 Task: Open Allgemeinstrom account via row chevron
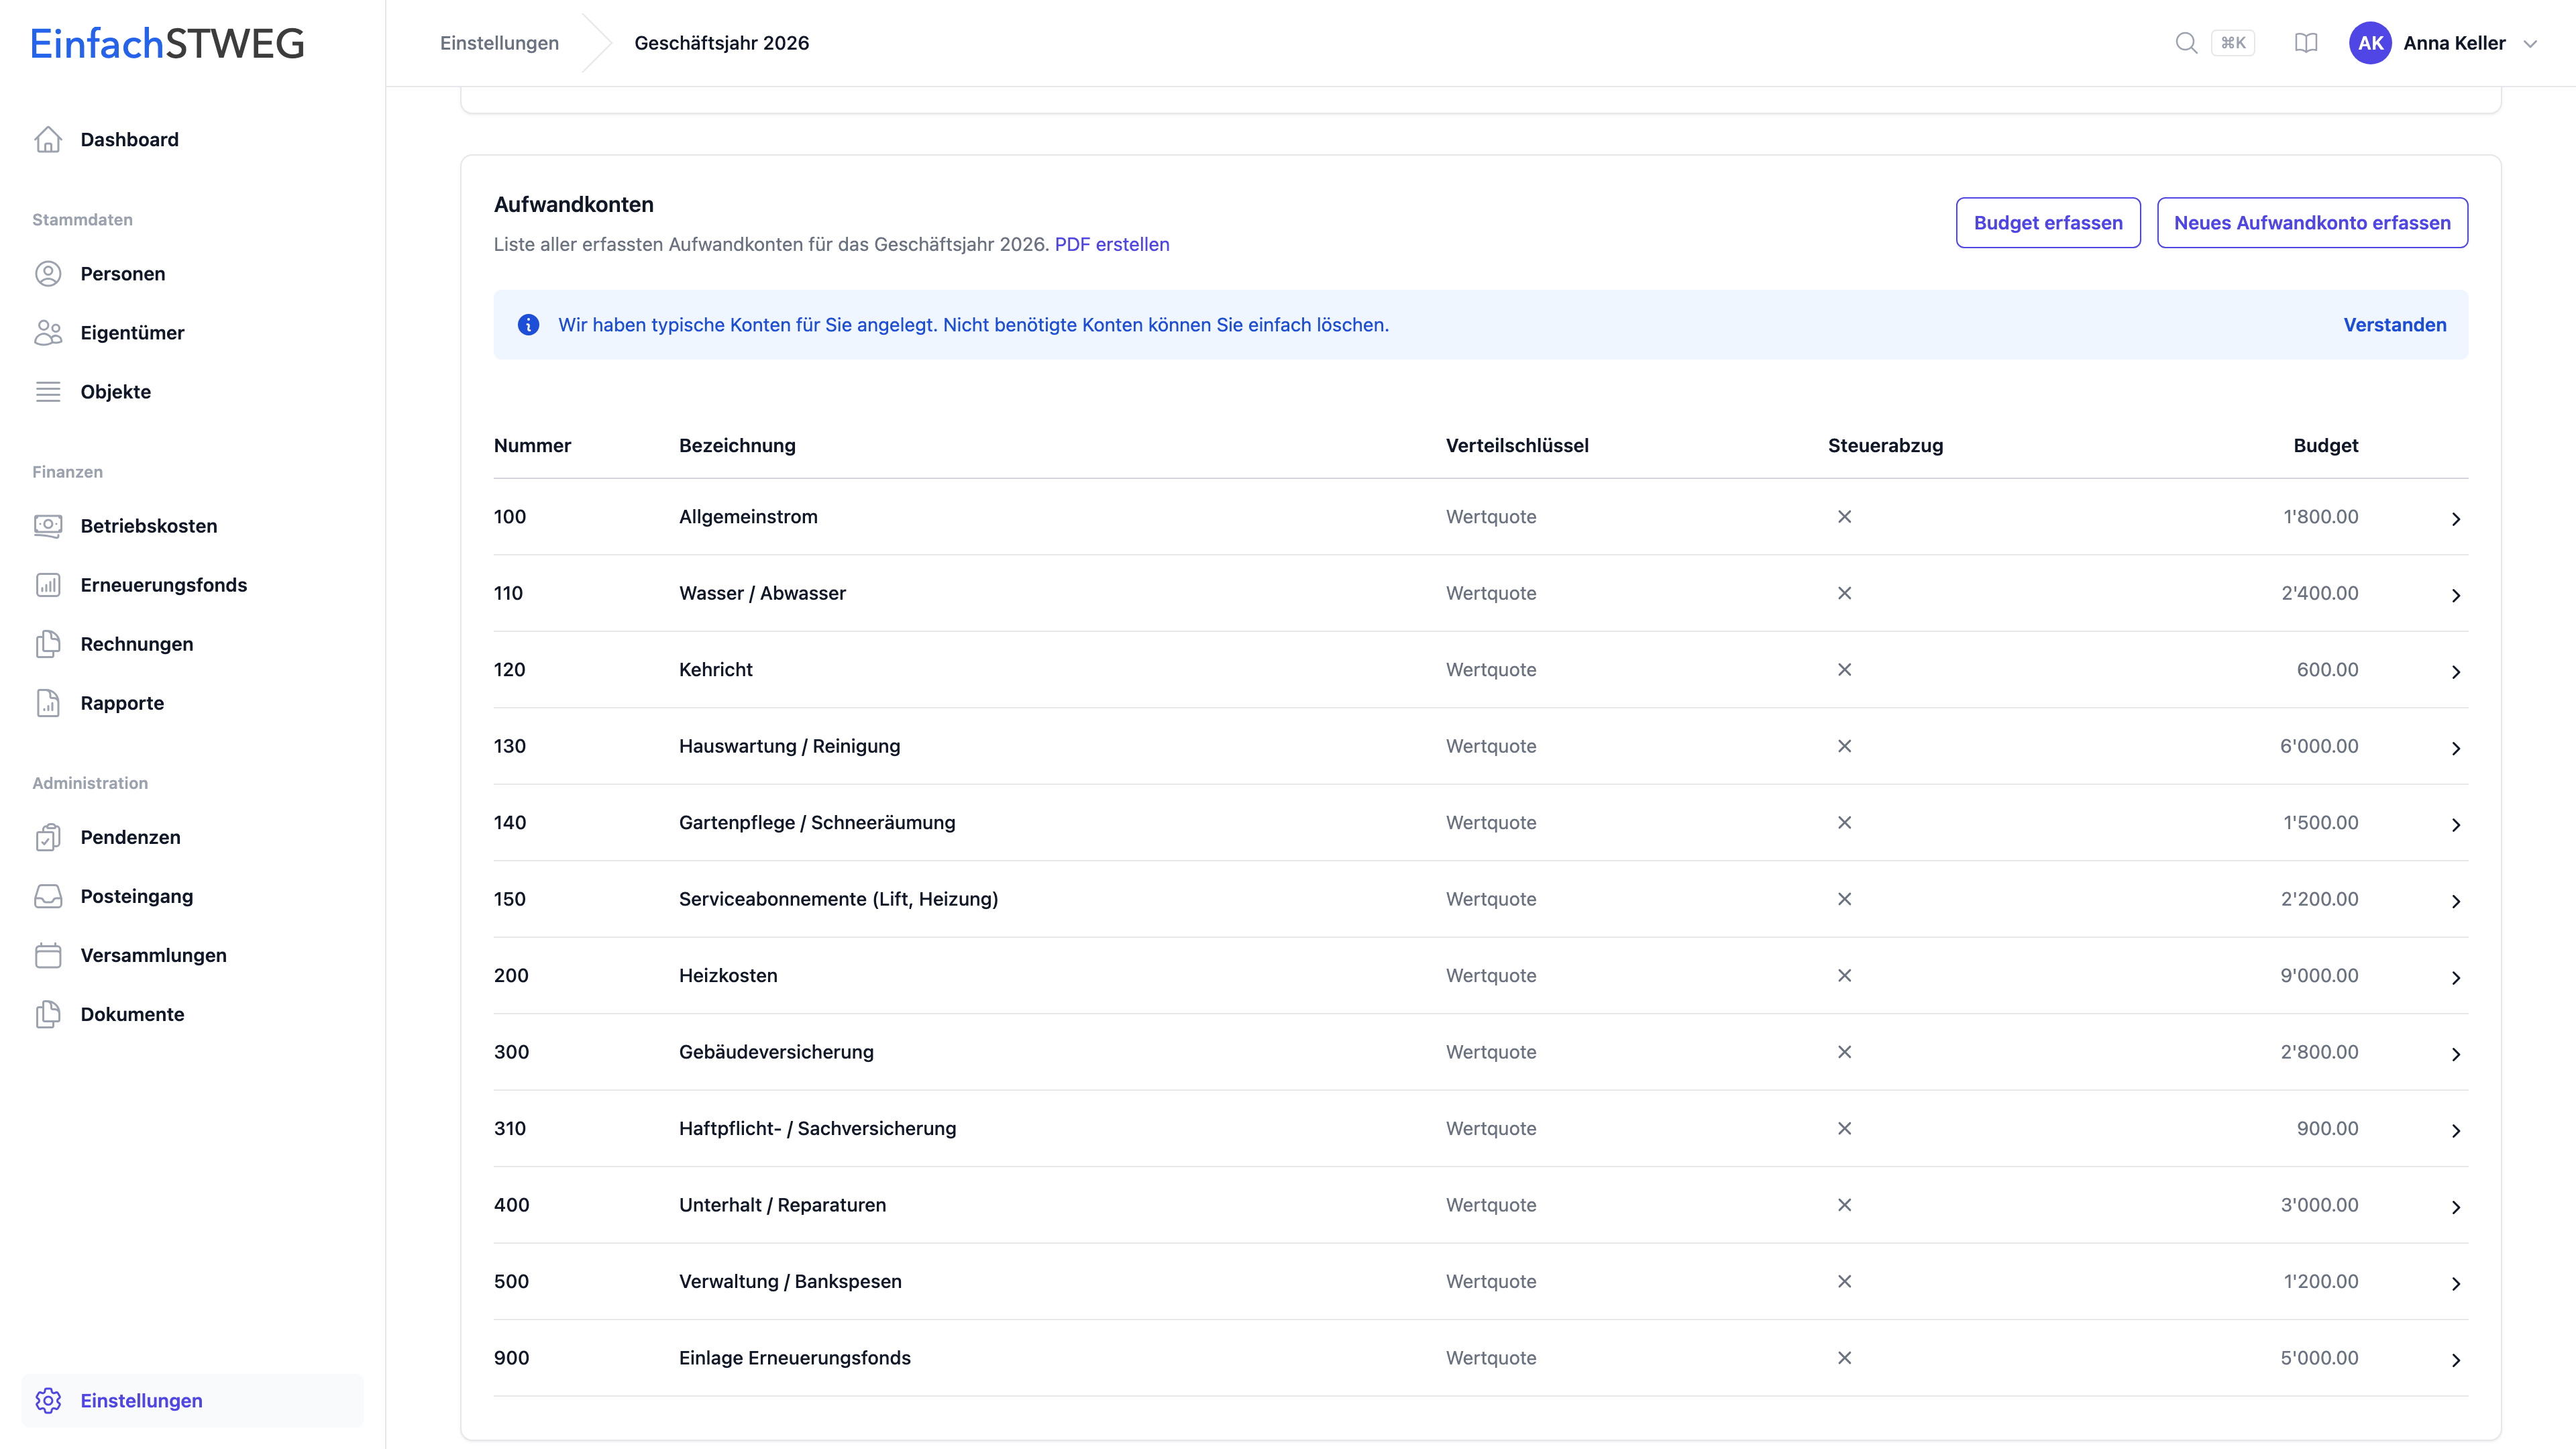[x=2456, y=518]
